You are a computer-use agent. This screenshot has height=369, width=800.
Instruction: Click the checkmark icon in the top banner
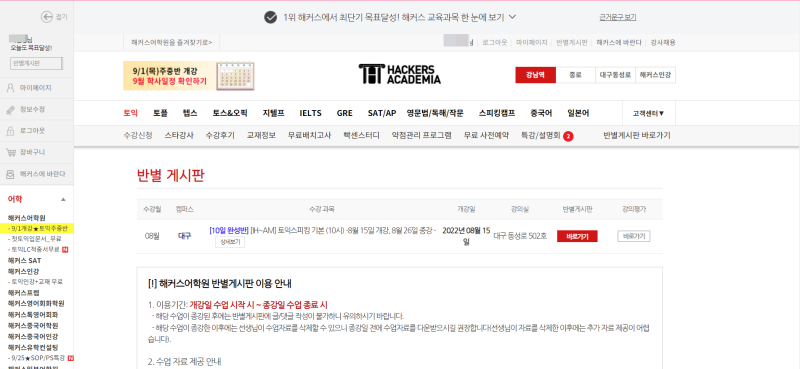point(270,17)
